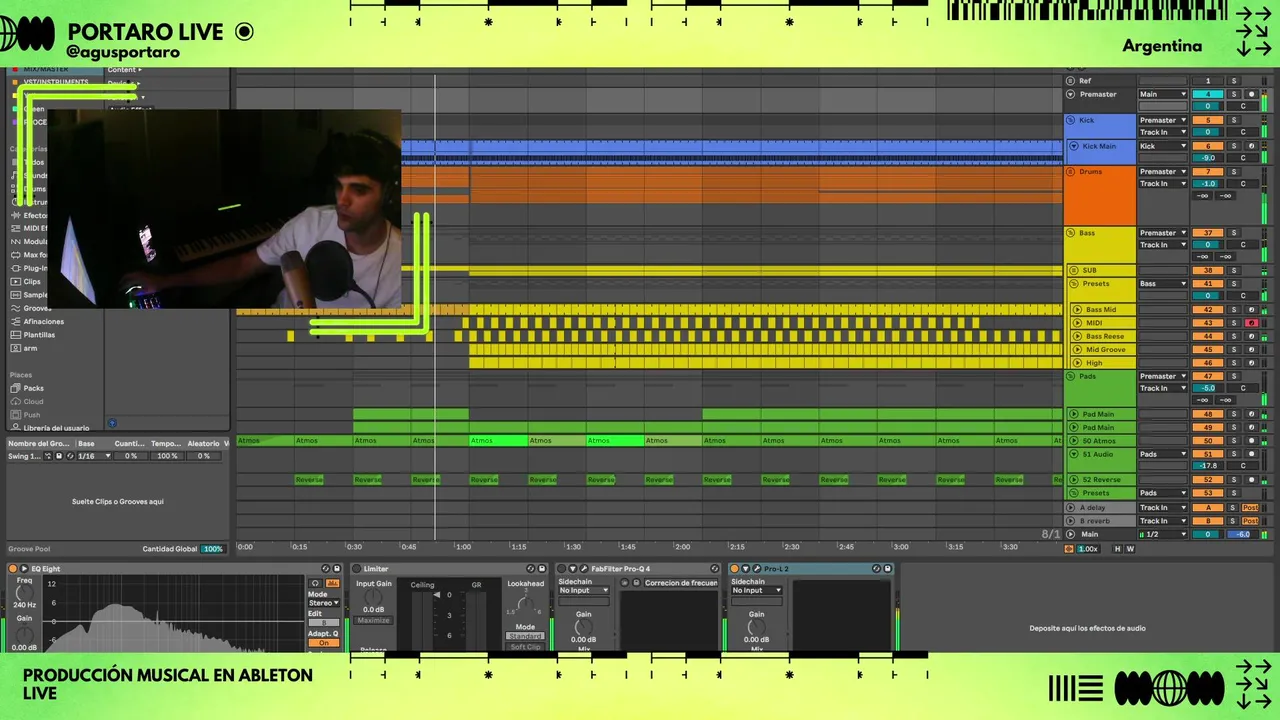Select Afinaciones category in browser
The height and width of the screenshot is (720, 1280).
point(43,321)
